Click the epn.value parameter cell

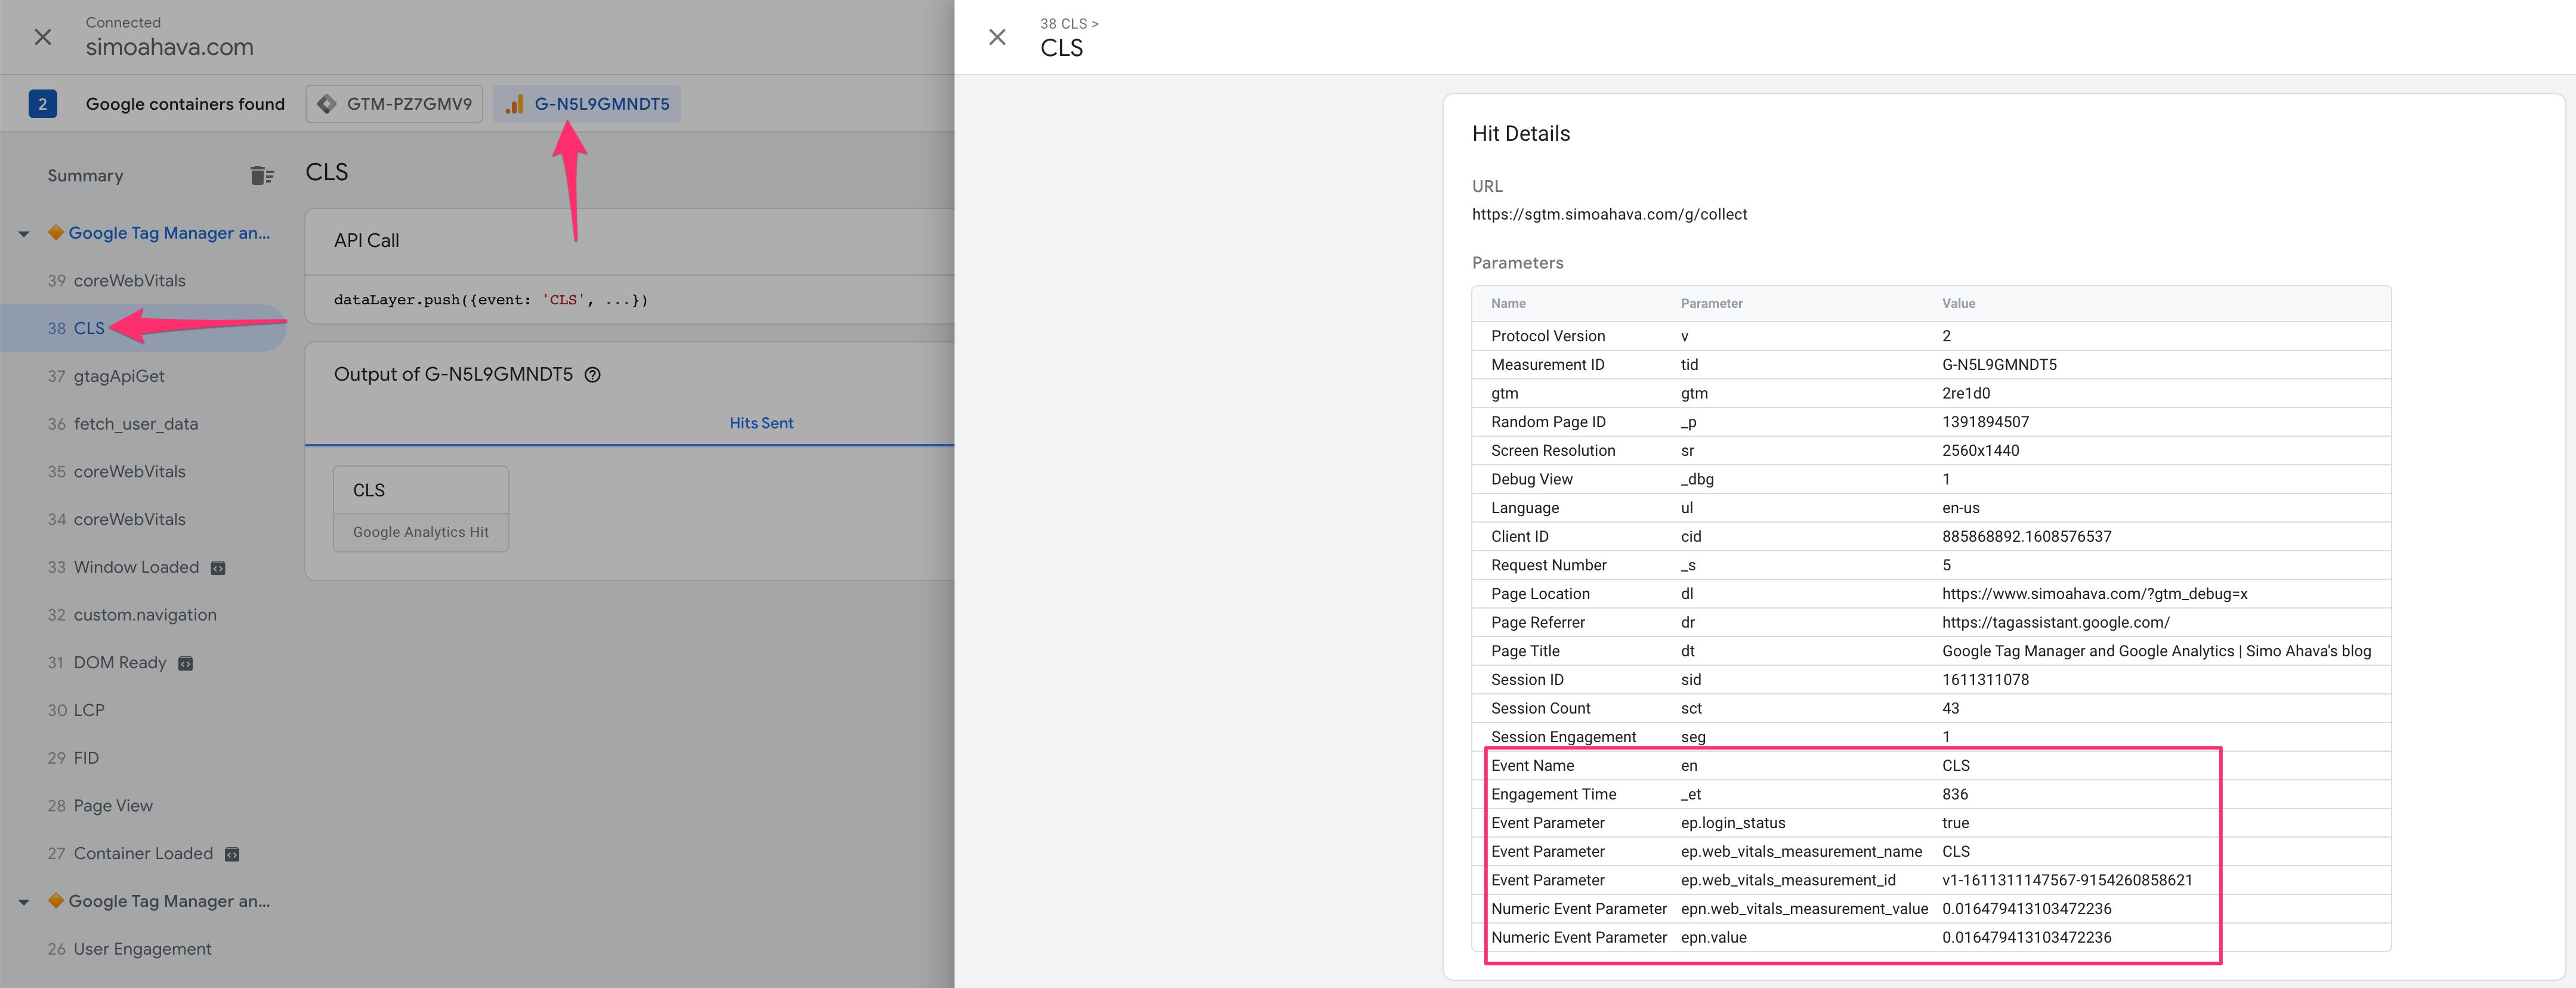coord(1714,938)
